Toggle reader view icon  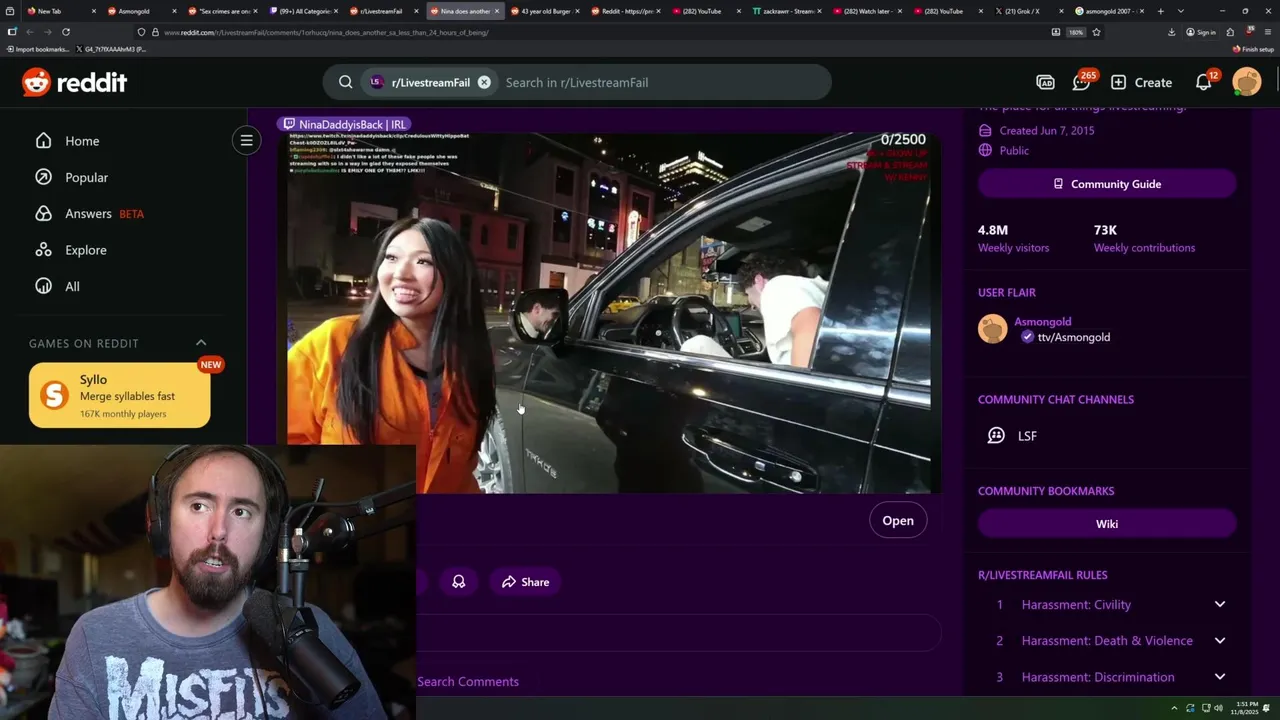1056,32
